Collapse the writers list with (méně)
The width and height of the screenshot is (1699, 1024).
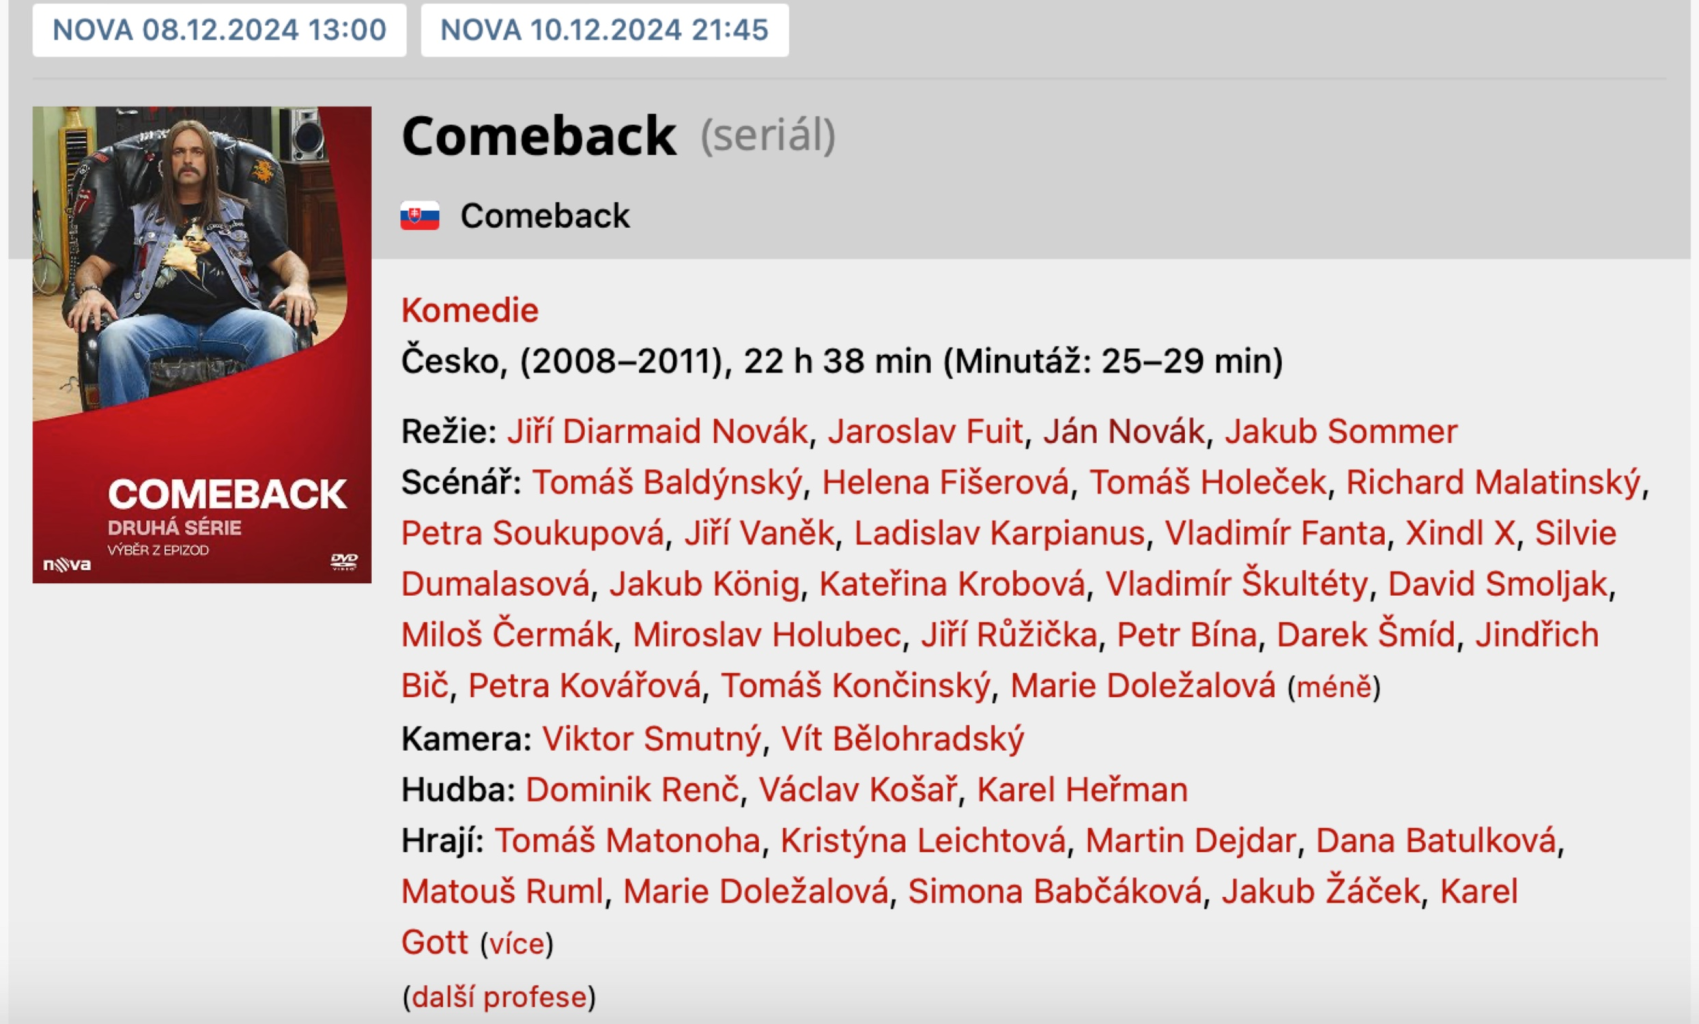coord(1333,688)
